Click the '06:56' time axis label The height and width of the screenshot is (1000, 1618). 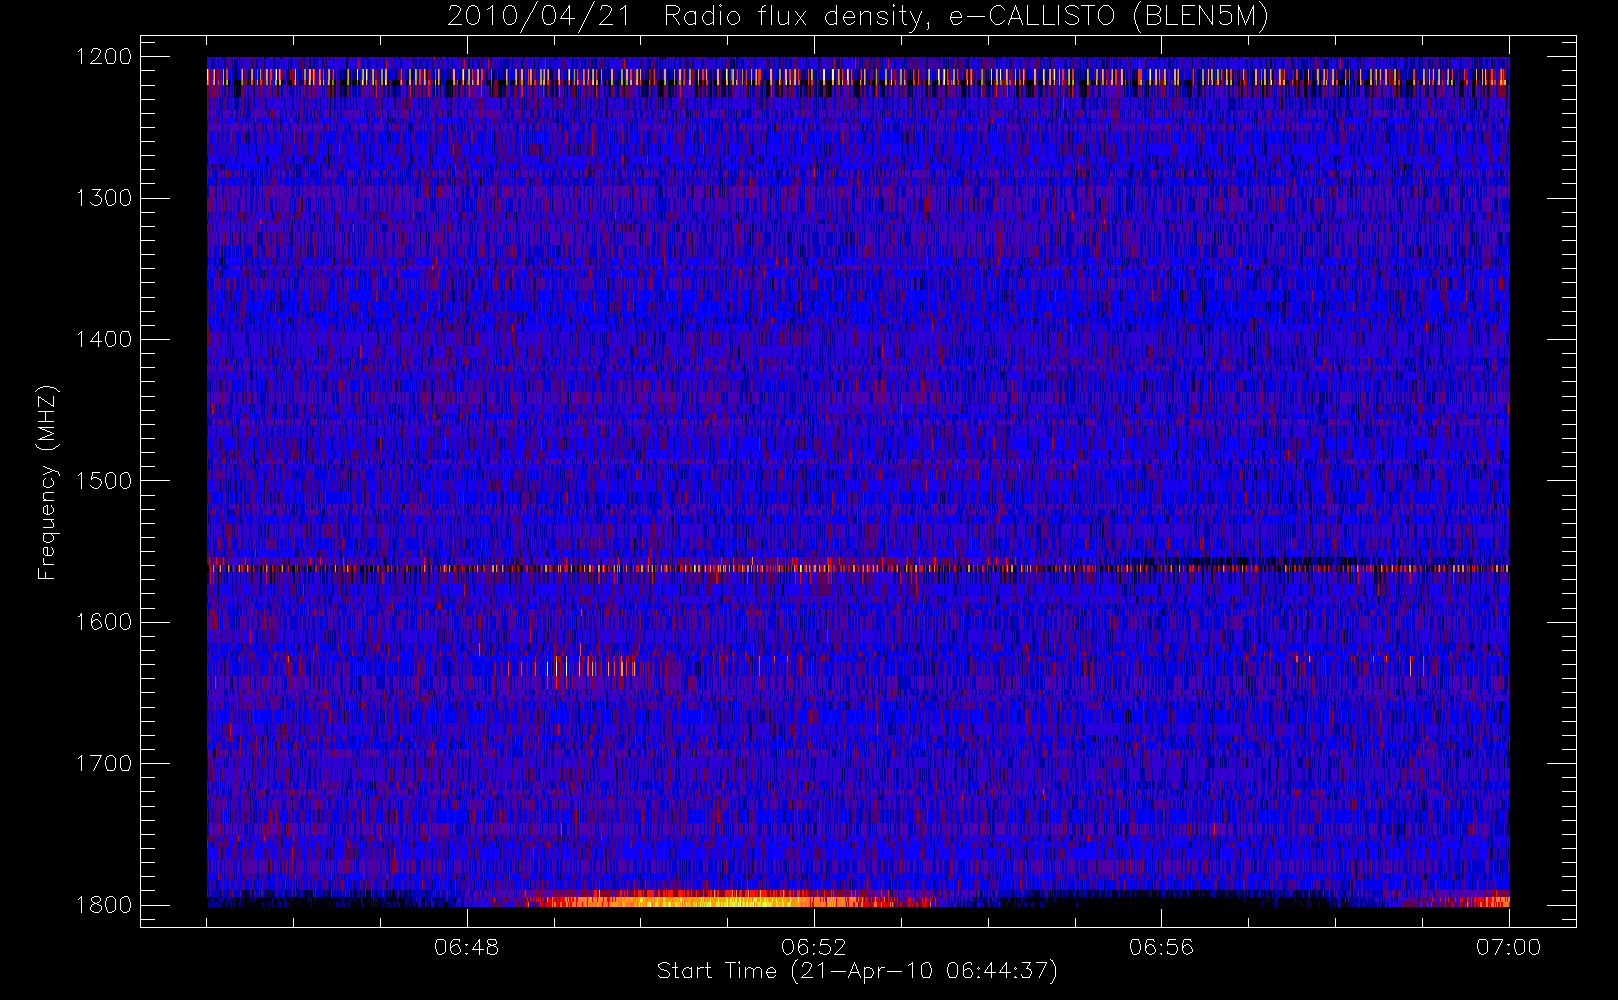pos(1161,947)
